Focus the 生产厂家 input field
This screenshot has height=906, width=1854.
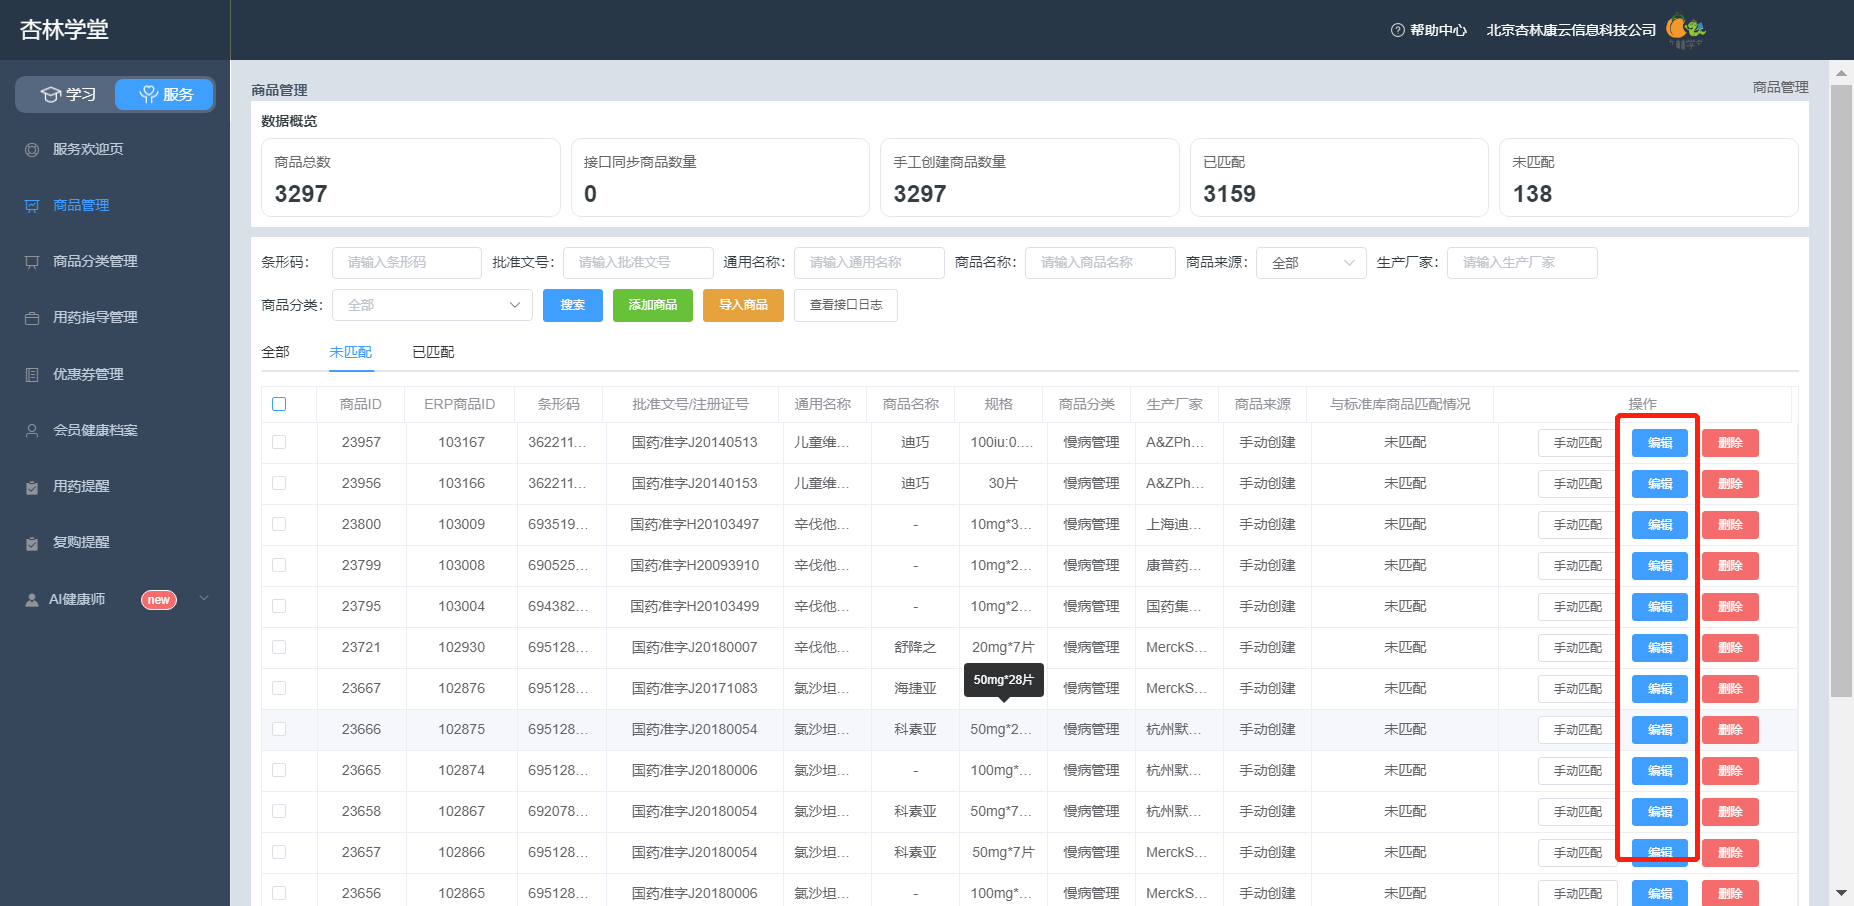pos(1522,263)
